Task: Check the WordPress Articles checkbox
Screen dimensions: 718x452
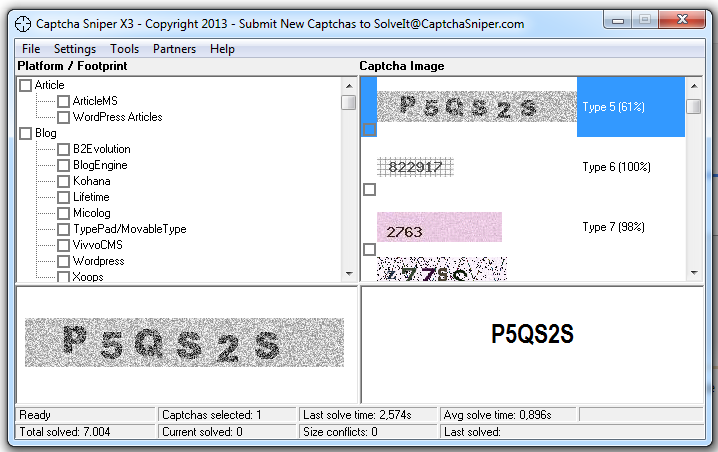Action: click(x=64, y=117)
